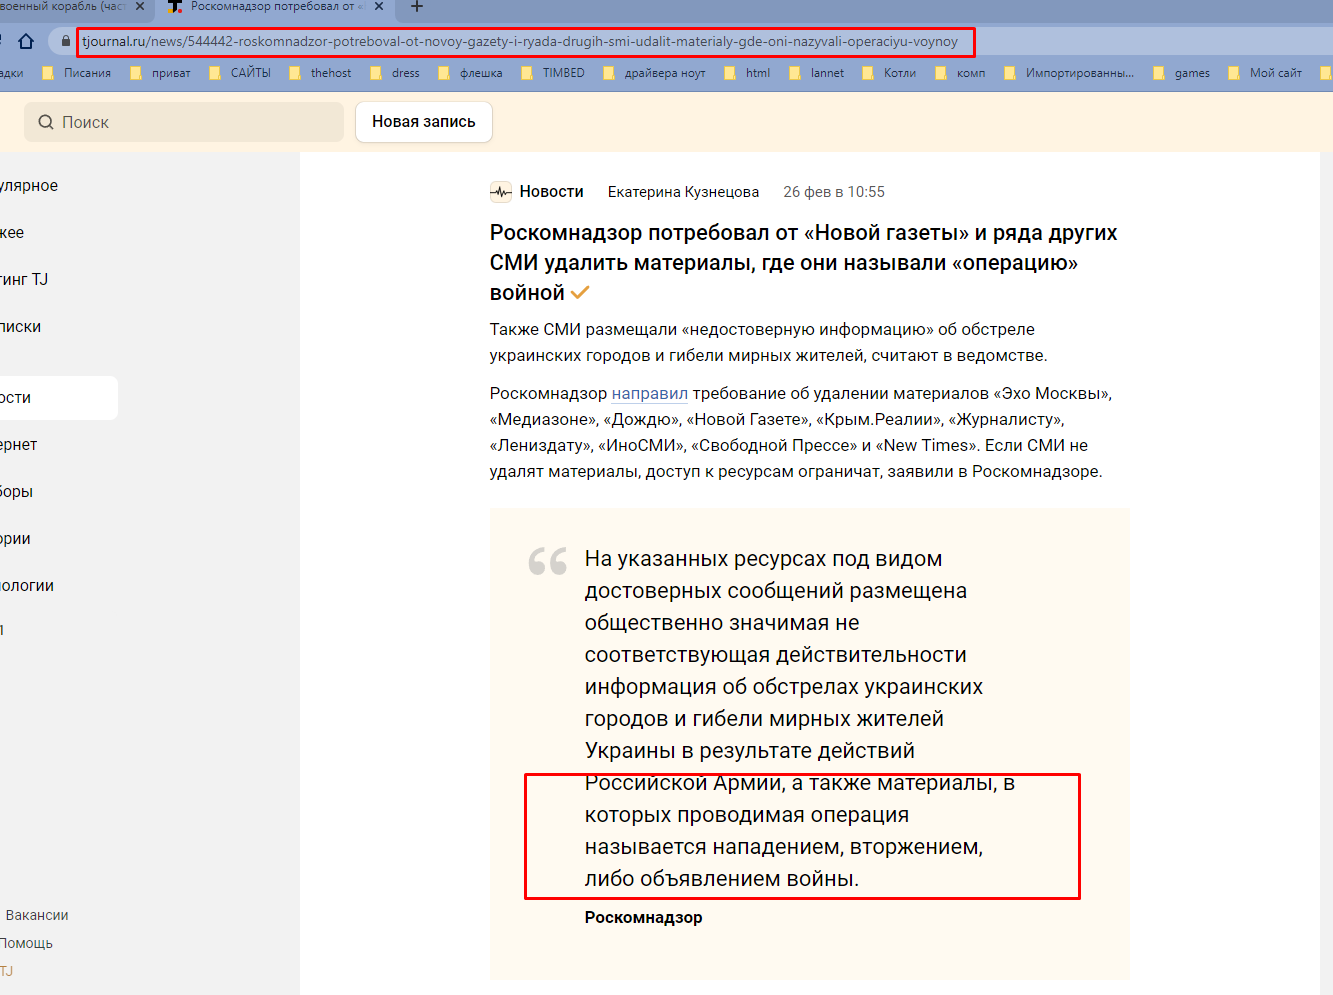Select the Свежее sidebar item
The height and width of the screenshot is (995, 1333).
pos(12,233)
